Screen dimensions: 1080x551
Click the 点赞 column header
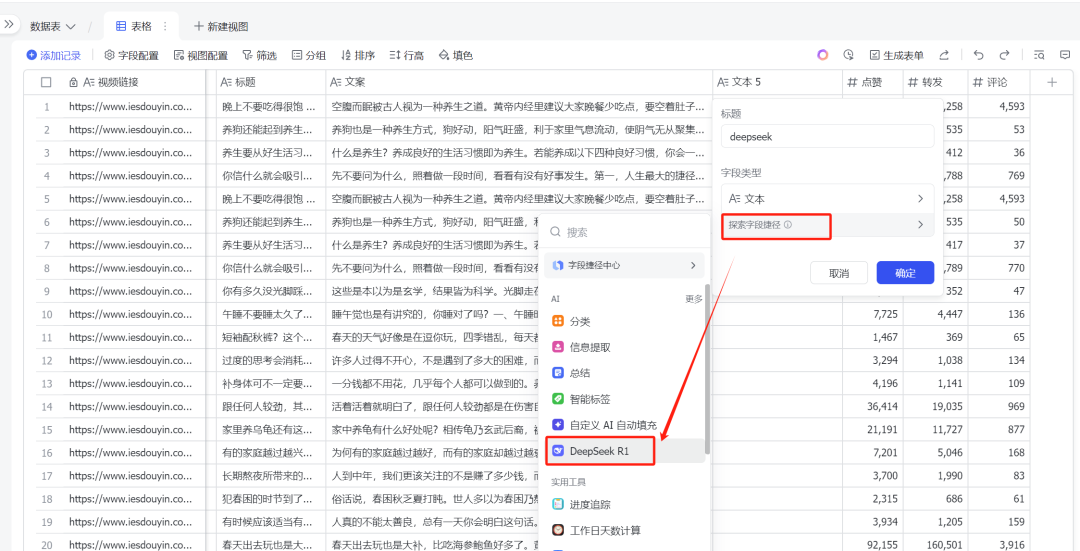(x=873, y=82)
